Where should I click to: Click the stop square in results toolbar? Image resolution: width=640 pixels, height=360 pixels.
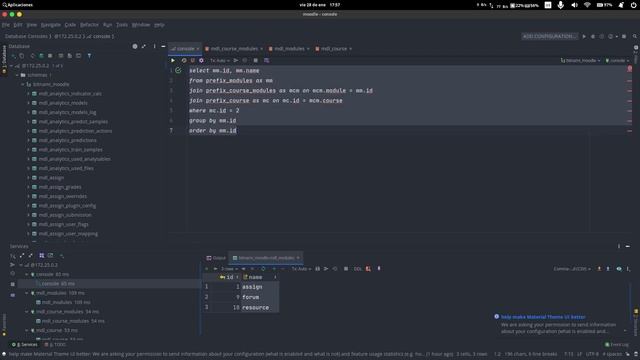[x=346, y=269]
